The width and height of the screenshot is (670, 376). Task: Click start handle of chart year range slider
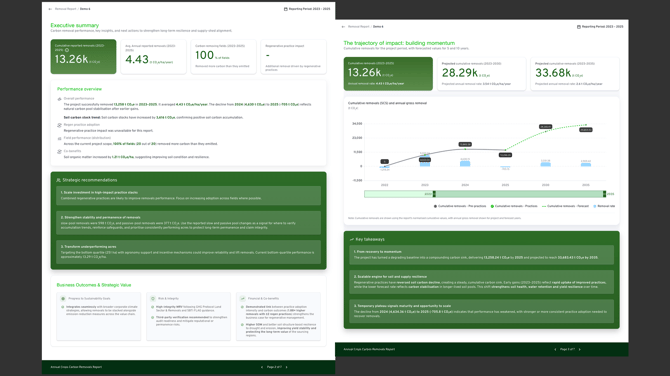pos(434,194)
